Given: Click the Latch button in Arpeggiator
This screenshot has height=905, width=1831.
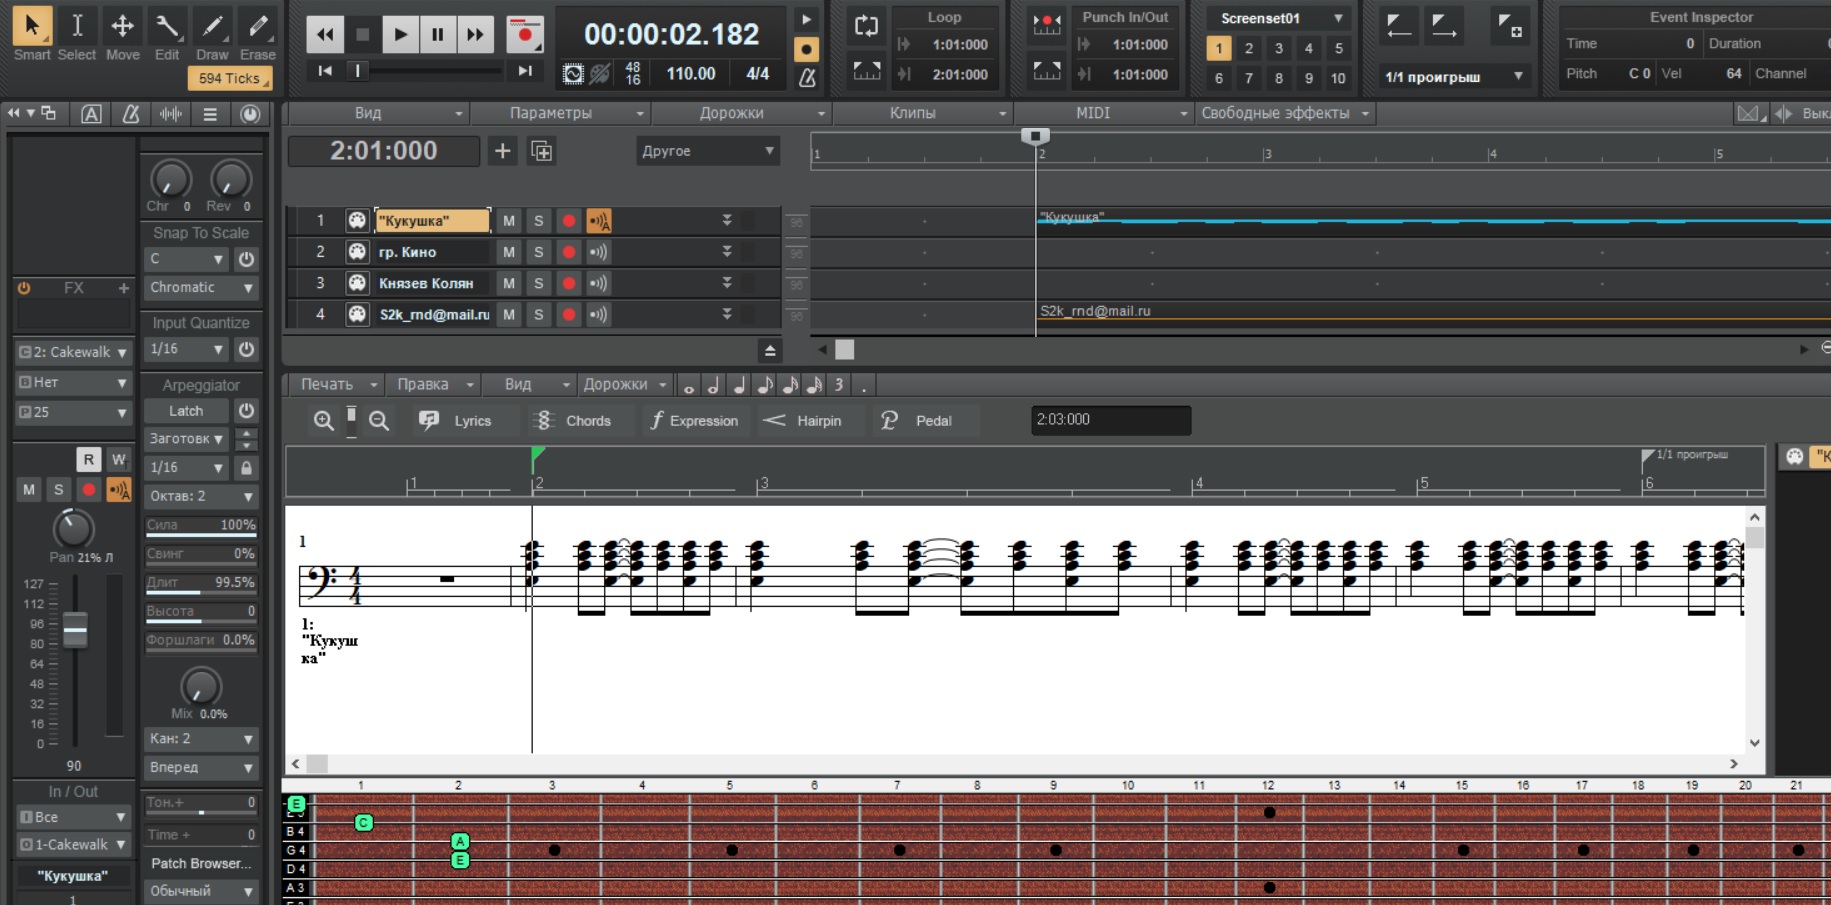Looking at the screenshot, I should (187, 411).
